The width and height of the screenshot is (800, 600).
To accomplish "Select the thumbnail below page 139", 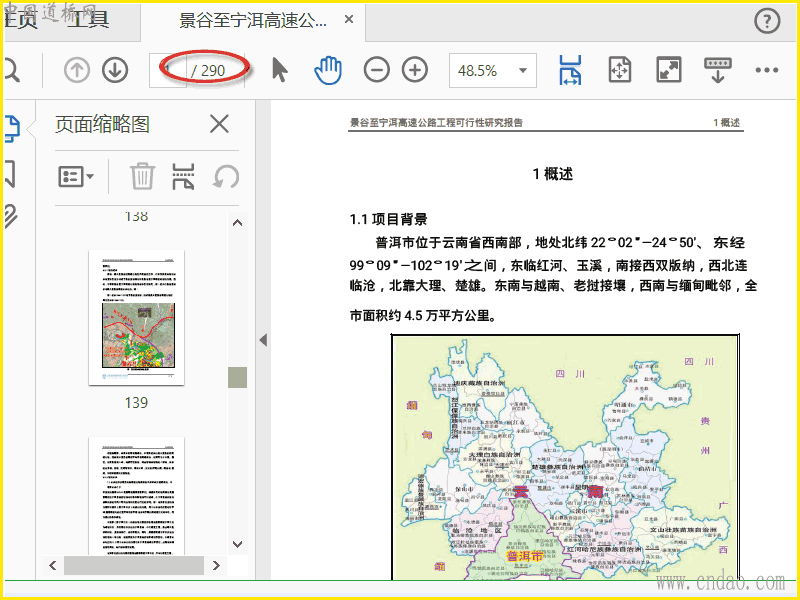I will (x=136, y=495).
